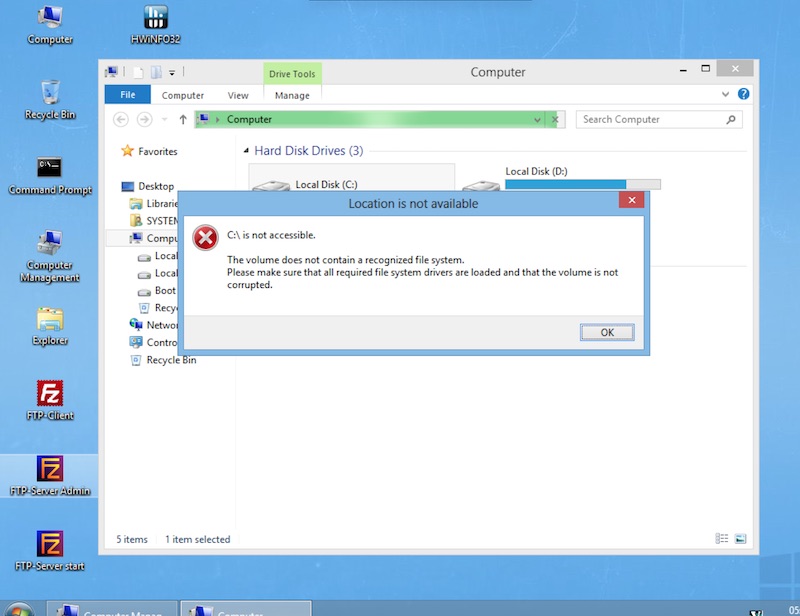Viewport: 800px width, 616px height.
Task: Click the Up one level arrow
Action: pyautogui.click(x=183, y=120)
